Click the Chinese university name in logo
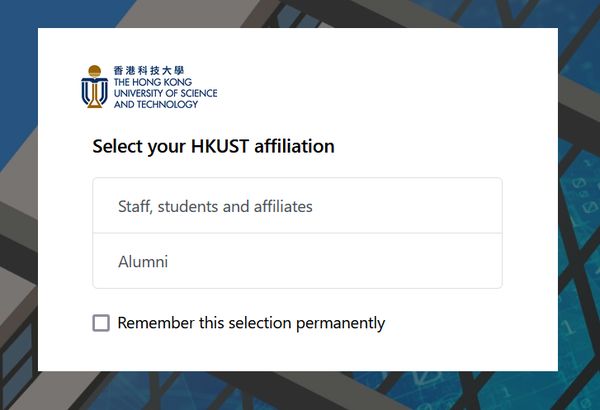Image resolution: width=600 pixels, height=410 pixels. click(149, 70)
